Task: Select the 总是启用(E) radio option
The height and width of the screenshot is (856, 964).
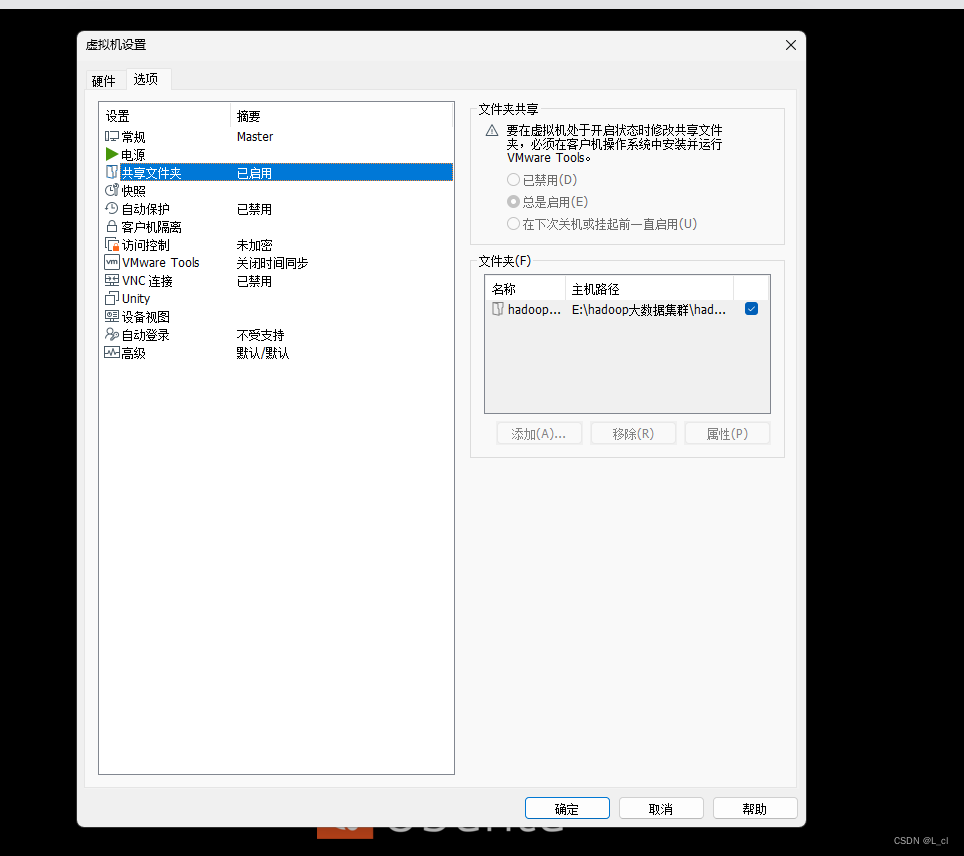Action: 513,202
